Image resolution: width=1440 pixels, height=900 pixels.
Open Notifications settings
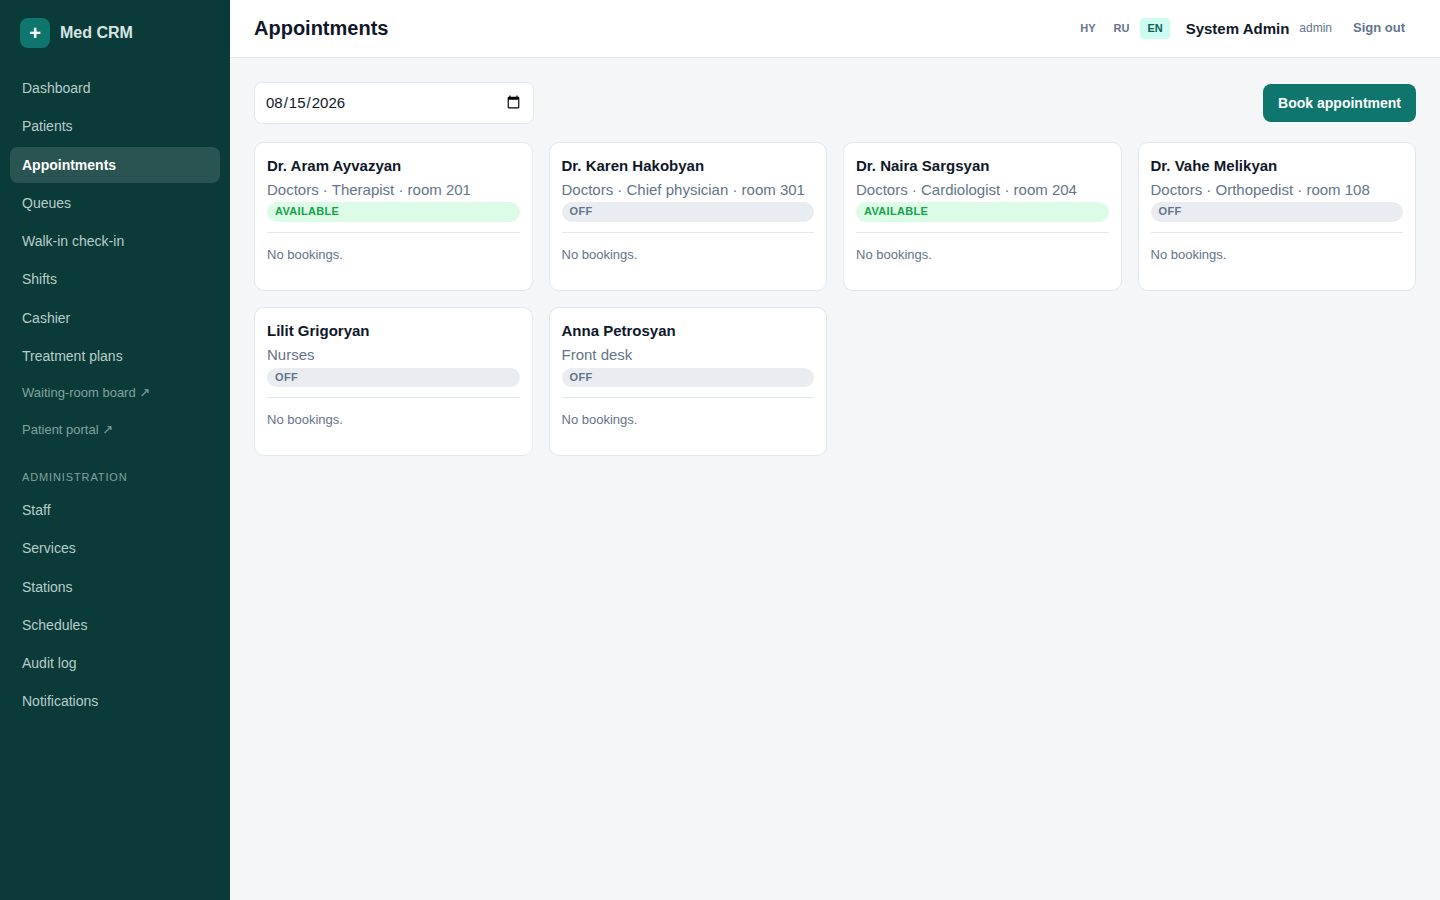click(x=115, y=701)
